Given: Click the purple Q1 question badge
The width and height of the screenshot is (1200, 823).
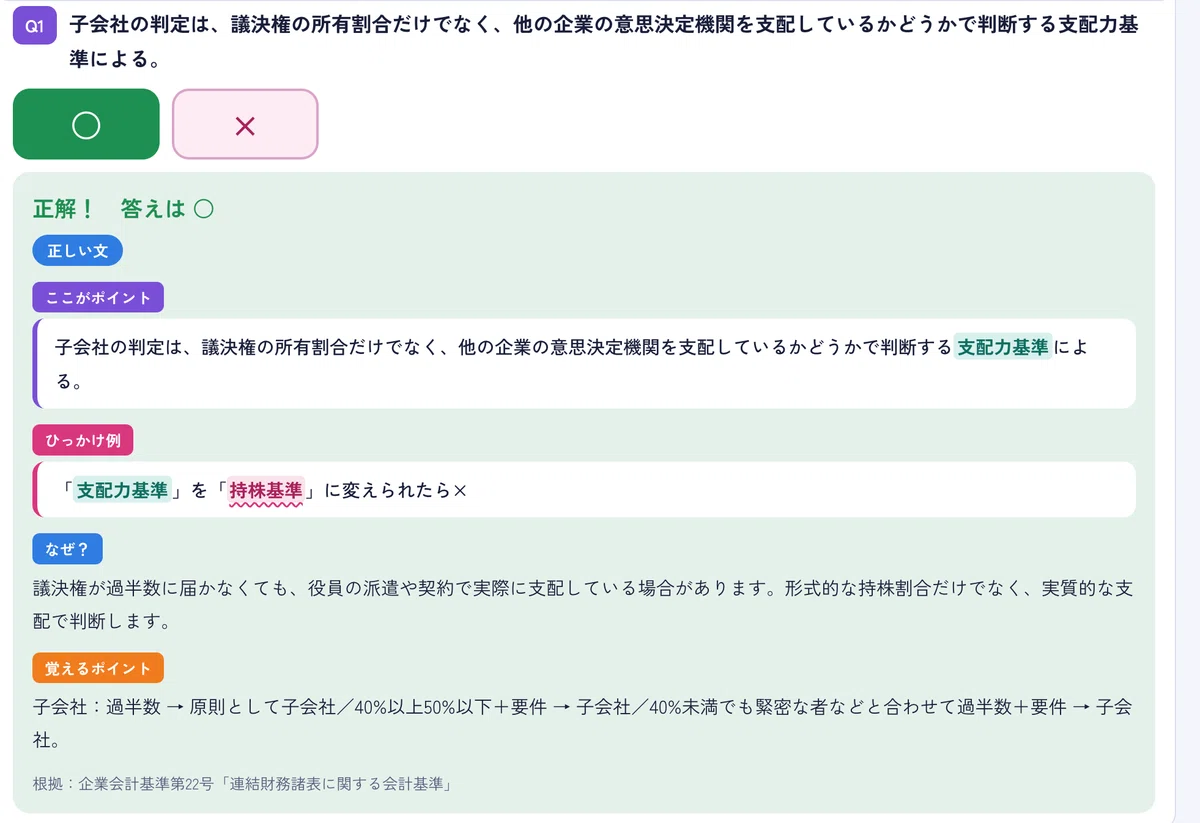Looking at the screenshot, I should (x=35, y=26).
